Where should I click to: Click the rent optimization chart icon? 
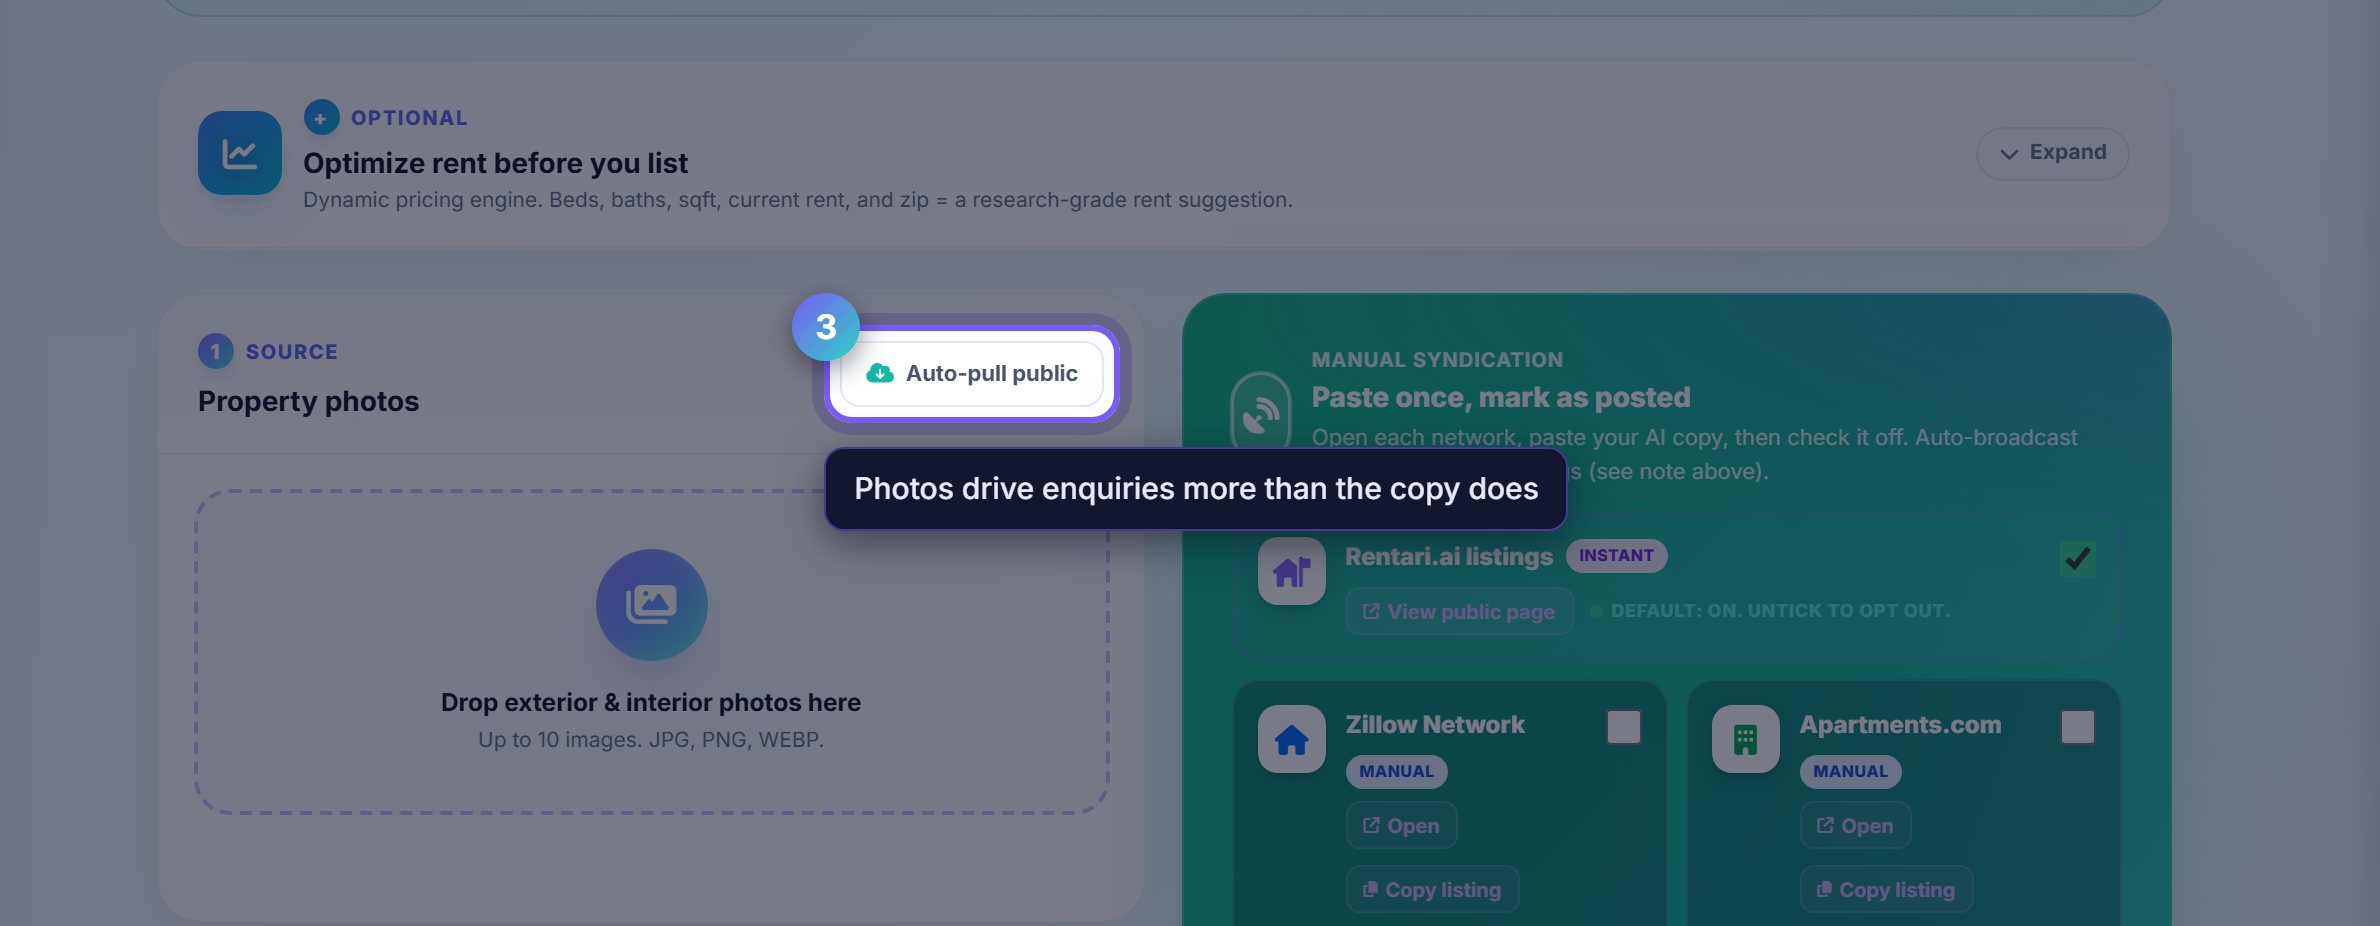(x=240, y=153)
